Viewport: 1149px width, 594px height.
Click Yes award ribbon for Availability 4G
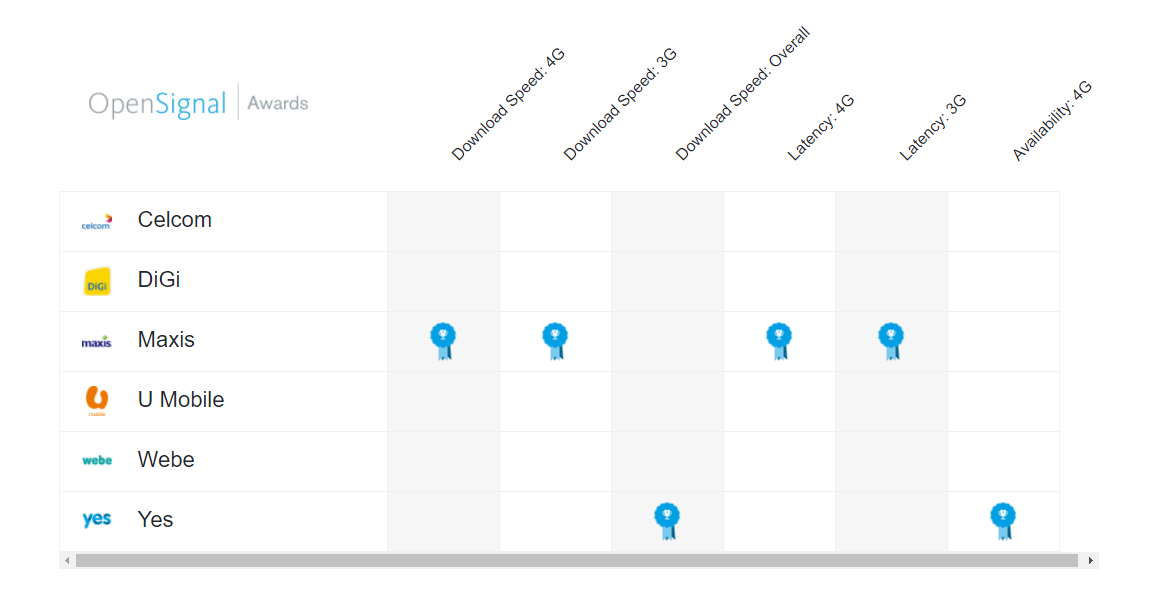coord(1002,521)
